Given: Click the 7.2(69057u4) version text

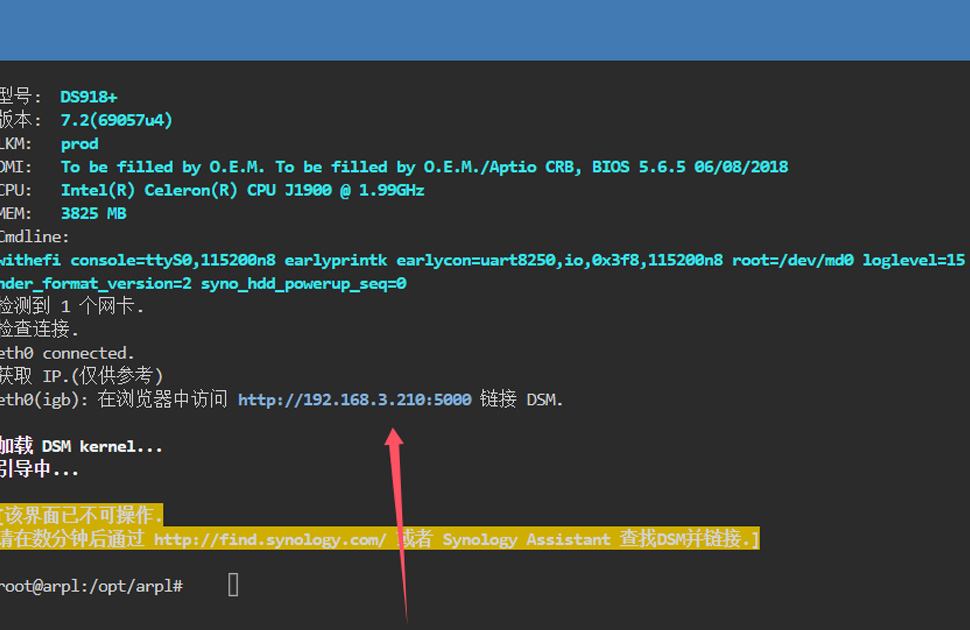Looking at the screenshot, I should point(116,120).
